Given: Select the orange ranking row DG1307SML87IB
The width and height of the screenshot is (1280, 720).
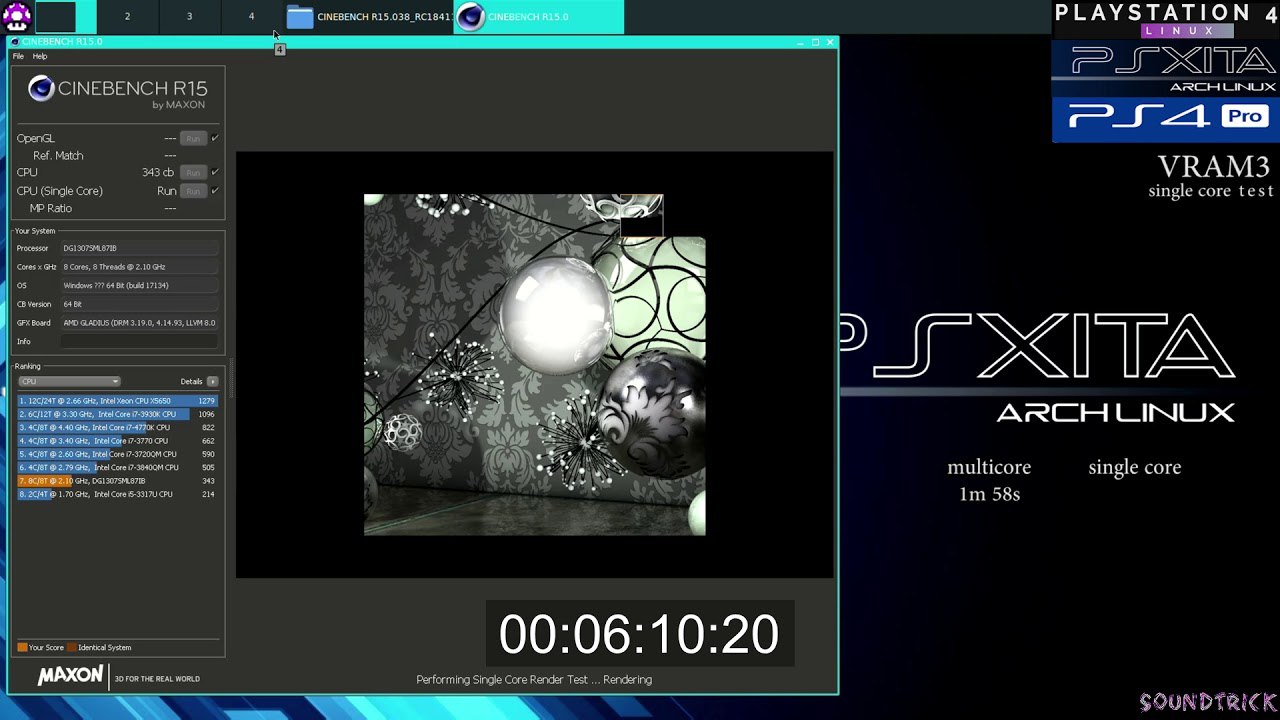Looking at the screenshot, I should pos(117,481).
